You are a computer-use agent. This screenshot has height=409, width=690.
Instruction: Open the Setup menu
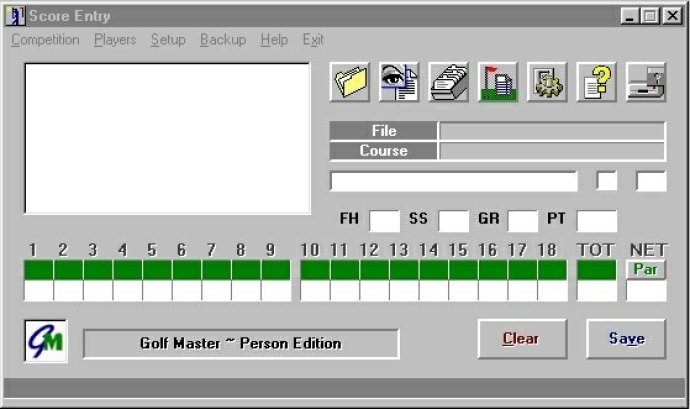pos(168,40)
